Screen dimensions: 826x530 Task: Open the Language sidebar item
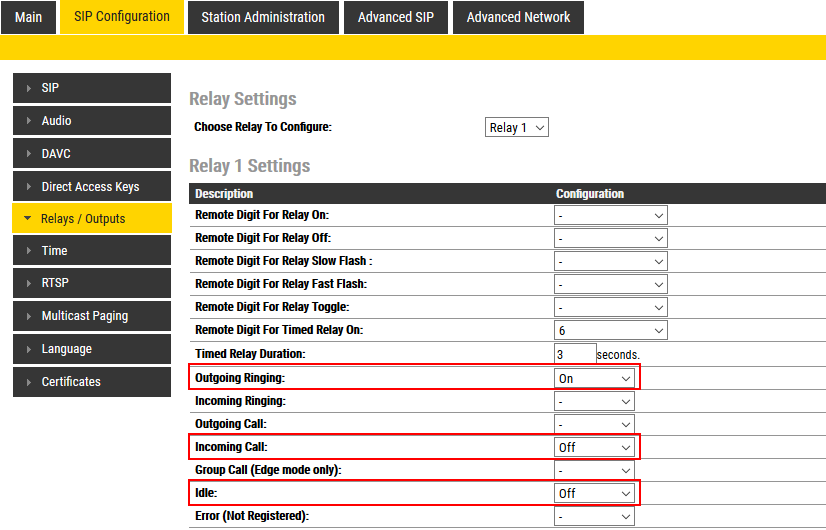(91, 349)
